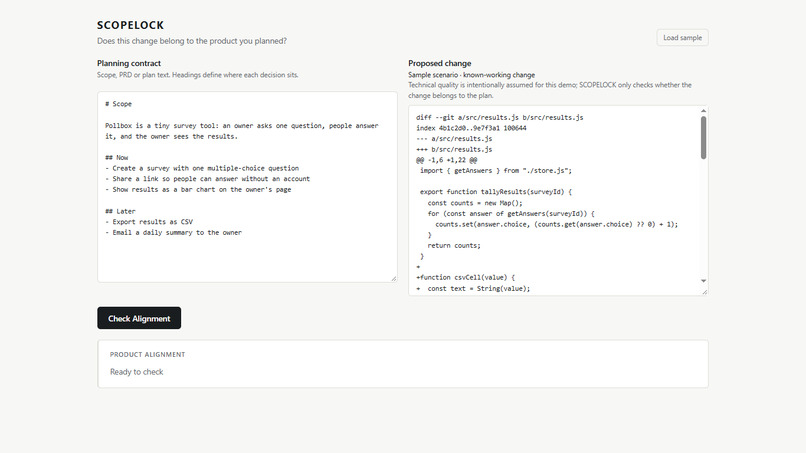
Task: Click the "Pollbox is a tiny survey tool" line
Action: pos(242,131)
